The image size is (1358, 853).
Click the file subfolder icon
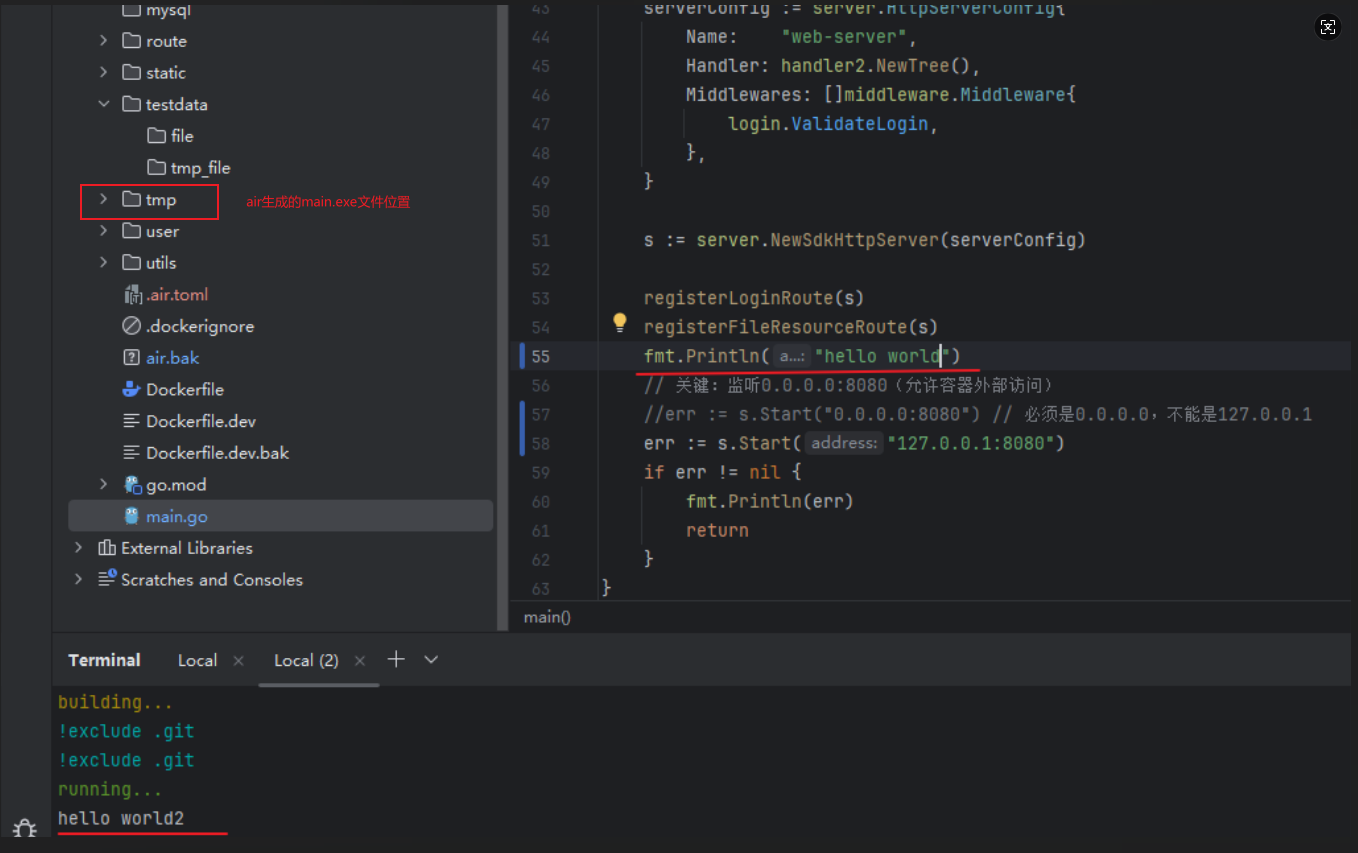pos(156,136)
